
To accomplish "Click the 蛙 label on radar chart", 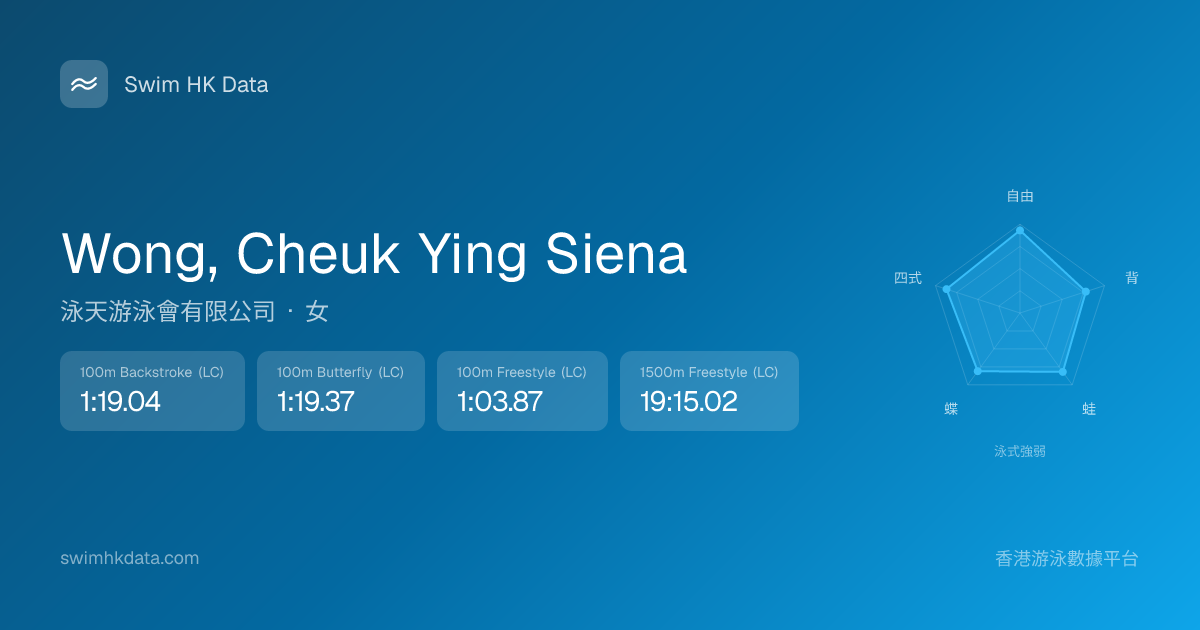I will coord(1089,409).
